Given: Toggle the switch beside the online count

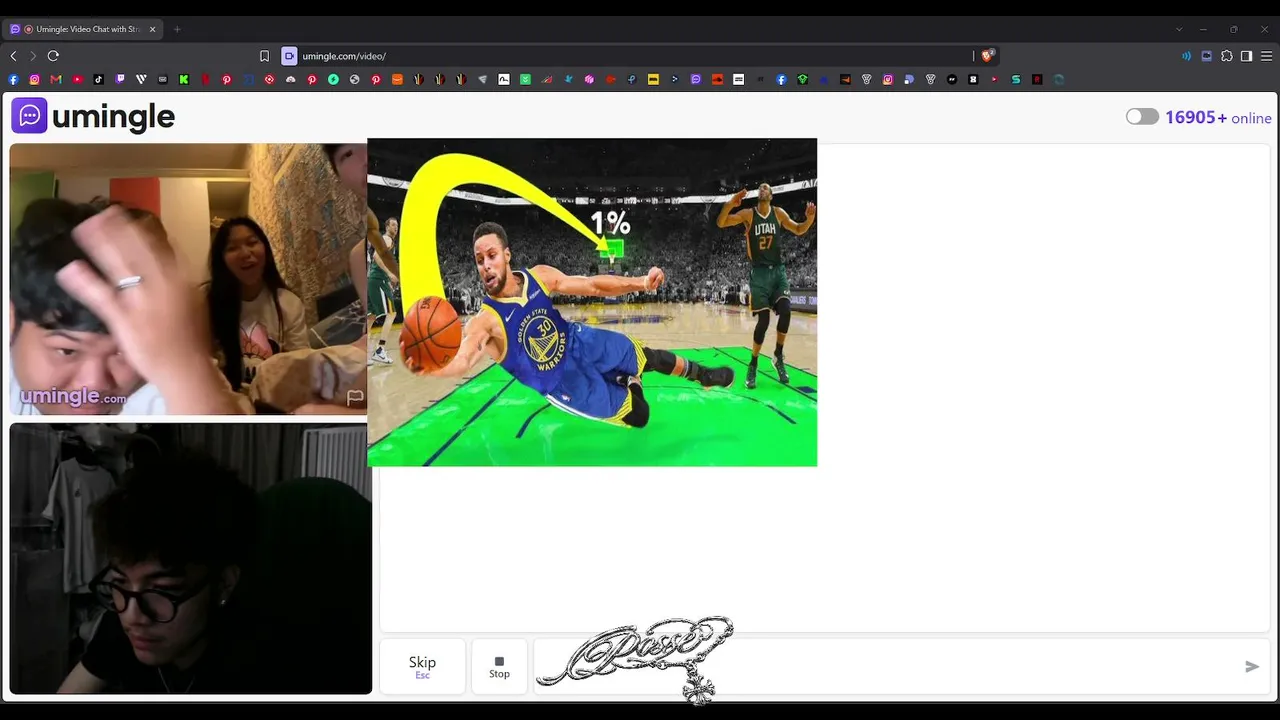Looking at the screenshot, I should pyautogui.click(x=1142, y=117).
